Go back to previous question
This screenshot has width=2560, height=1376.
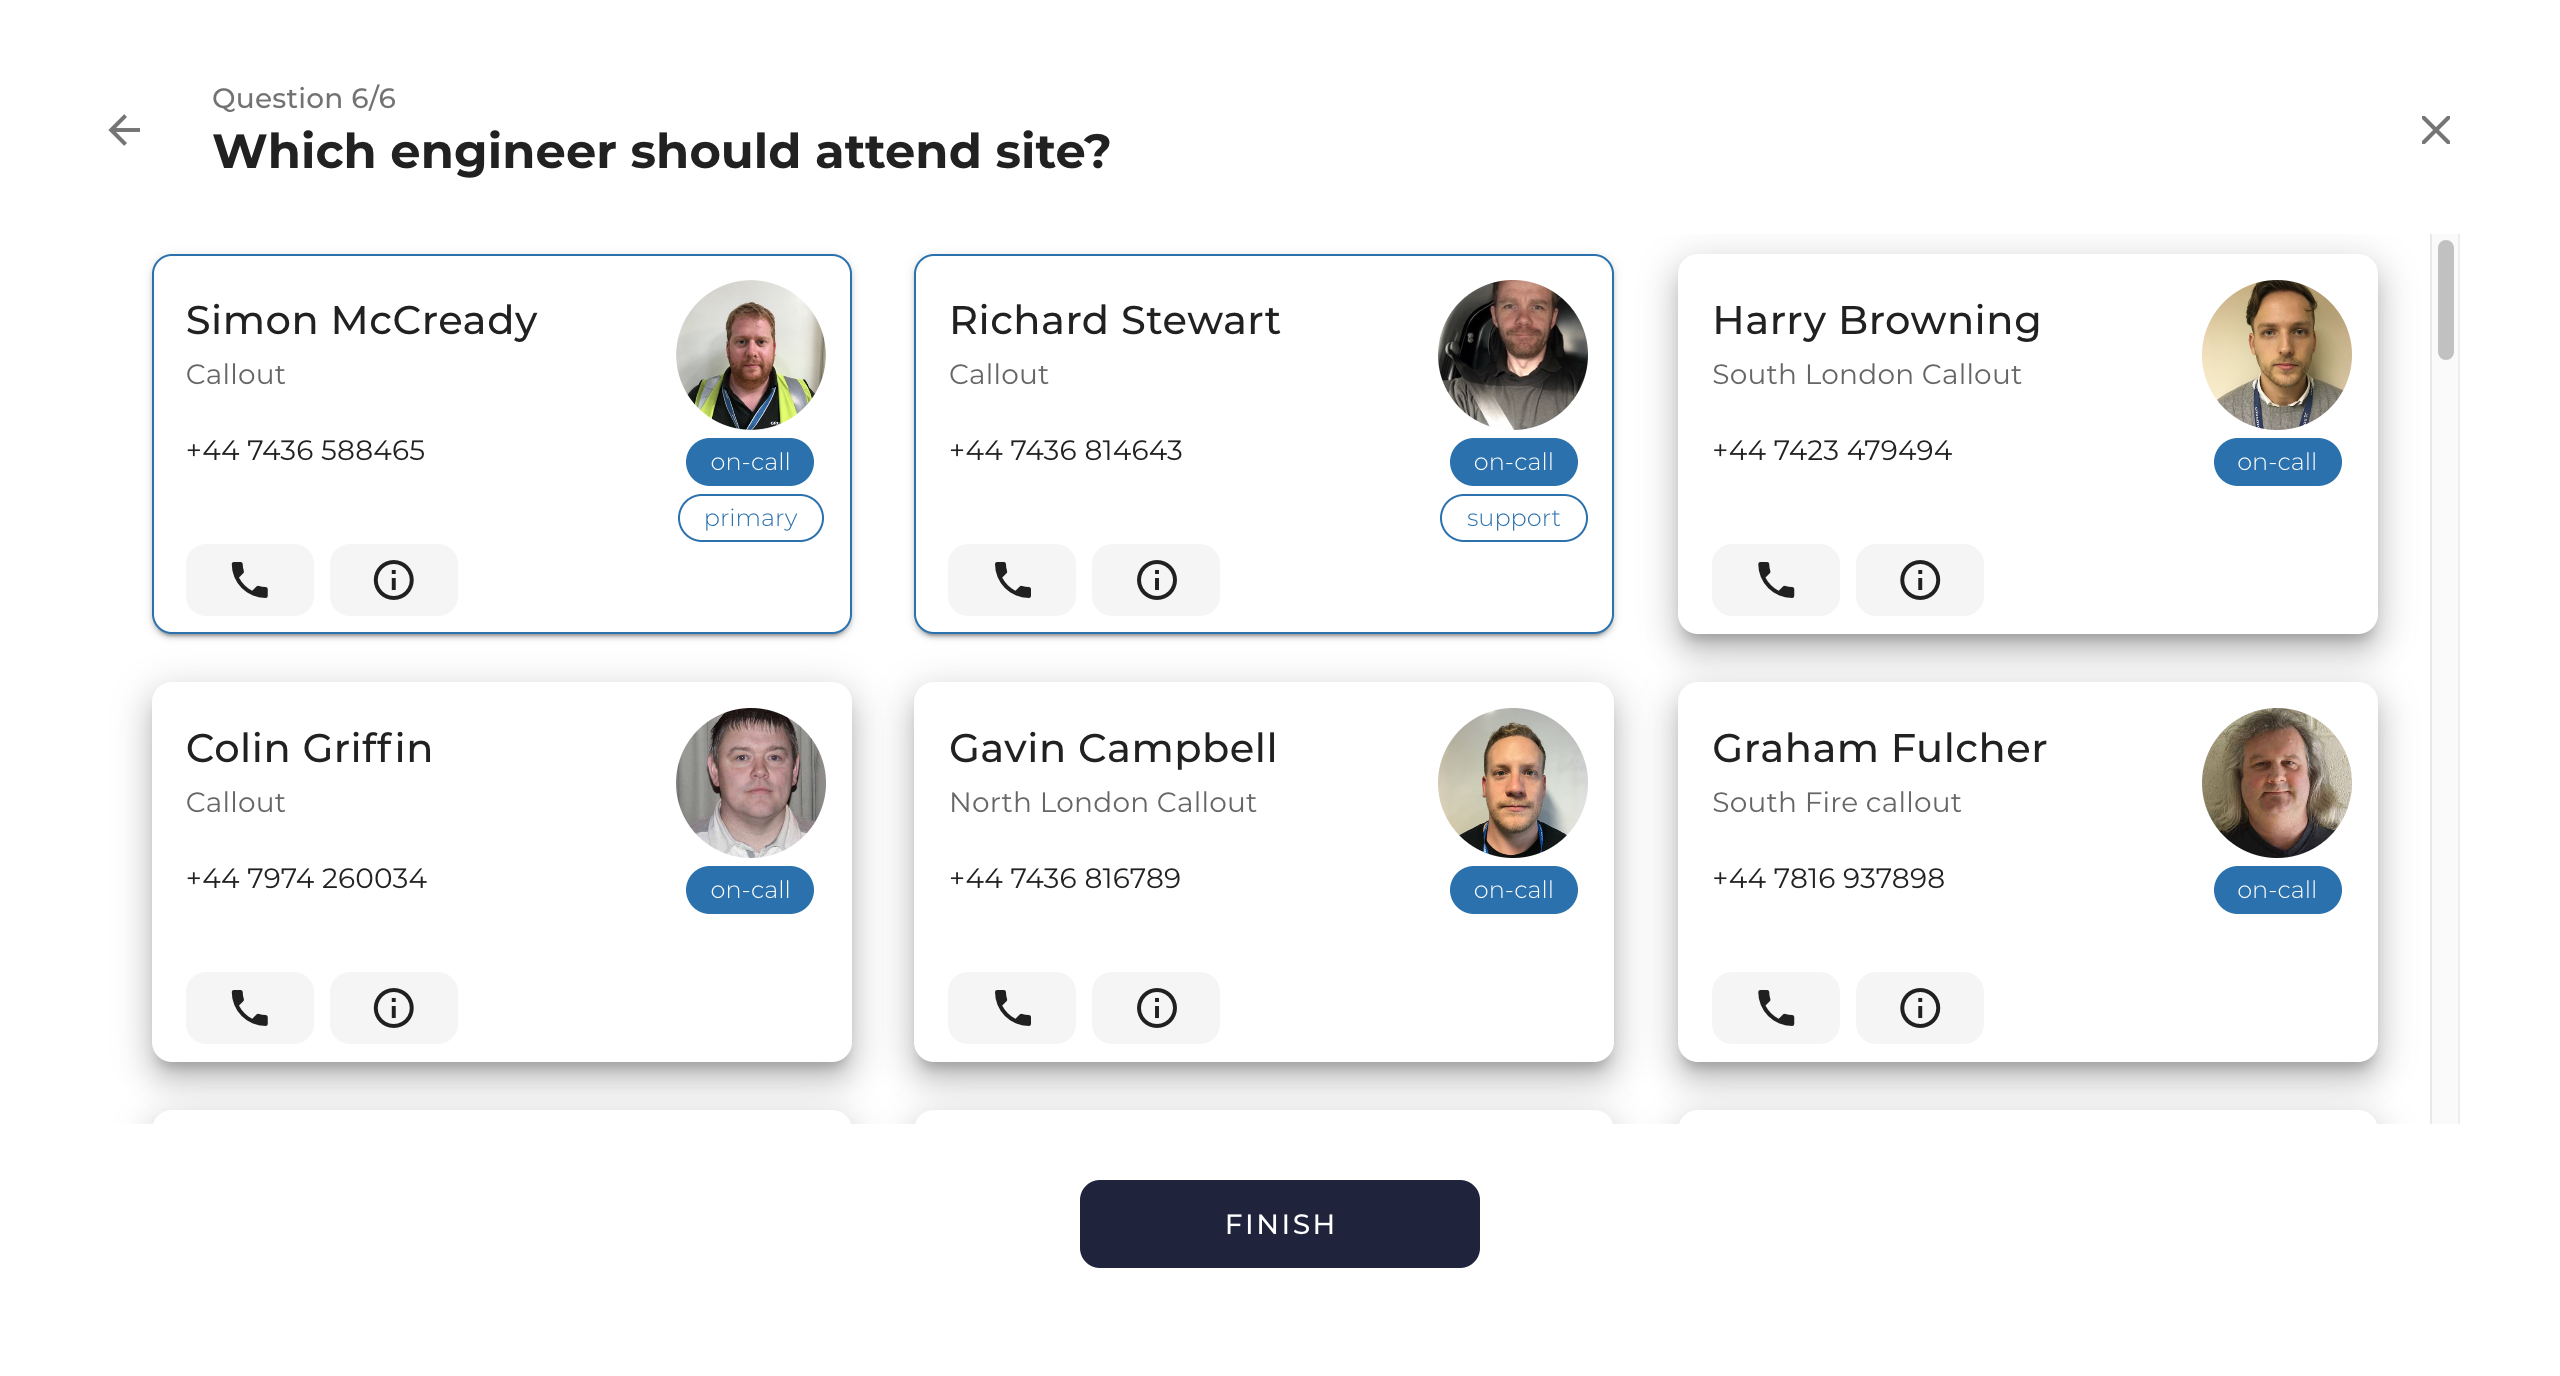pos(124,130)
